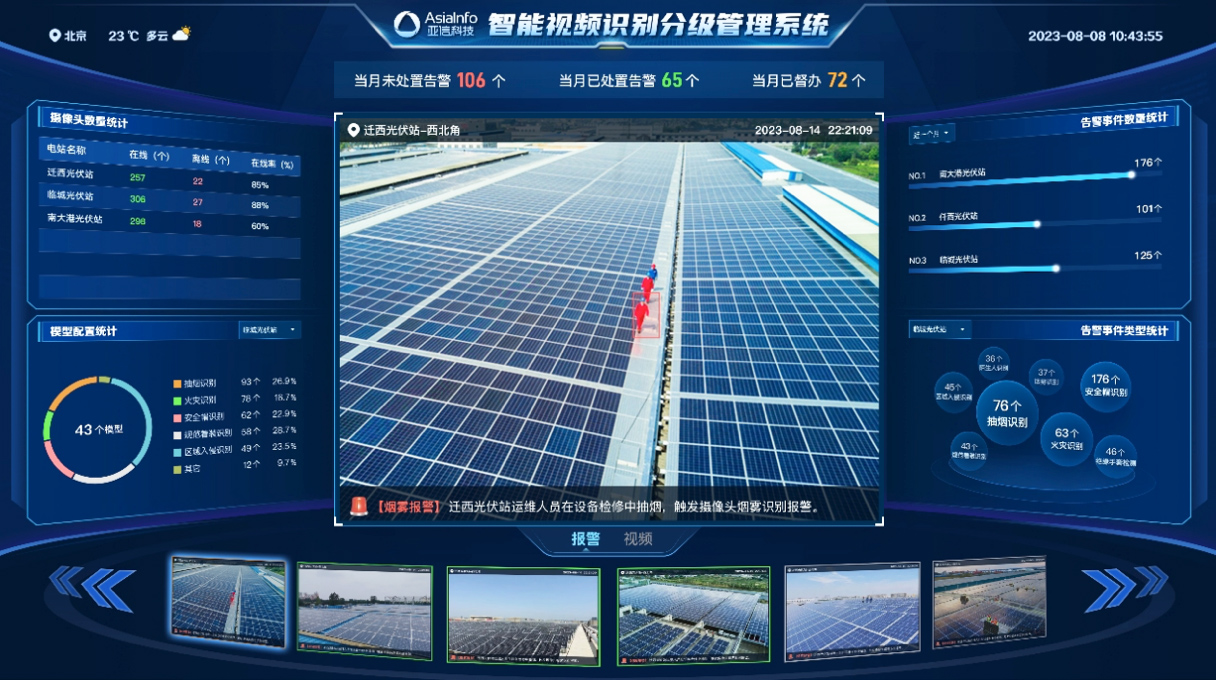Switch to the 报警 tab
The width and height of the screenshot is (1216, 680).
point(585,539)
